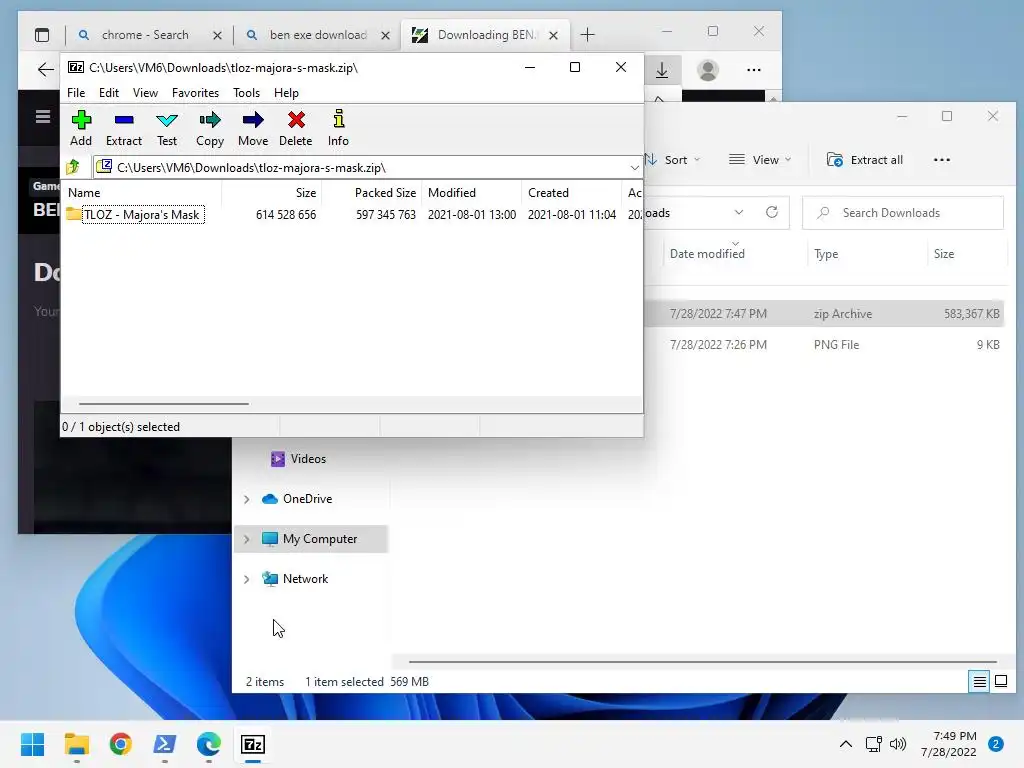The width and height of the screenshot is (1024, 768).
Task: Click the Explorer horizontal scrollbar
Action: (x=702, y=662)
